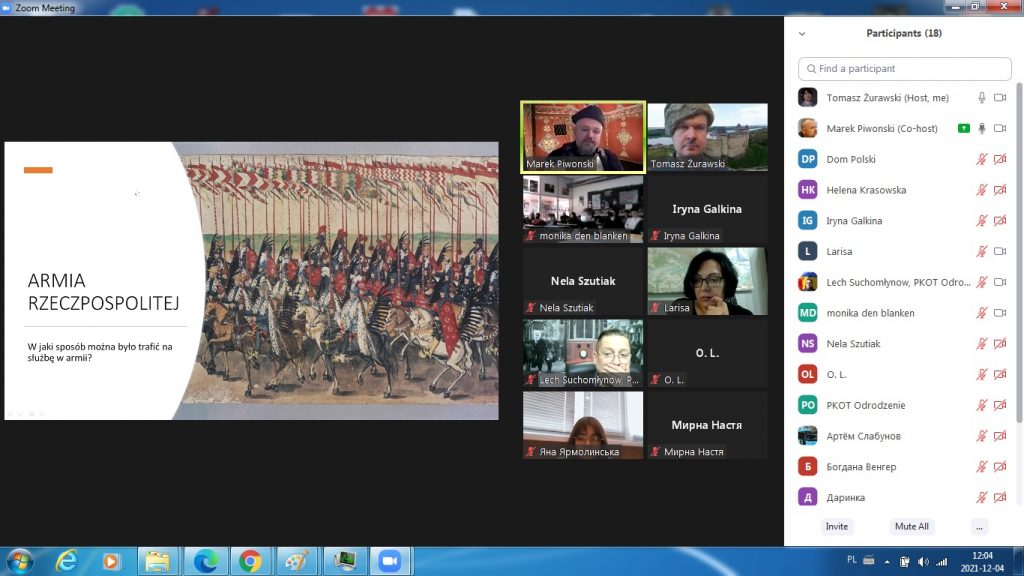
Task: Click the Find a participant search field
Action: point(904,69)
